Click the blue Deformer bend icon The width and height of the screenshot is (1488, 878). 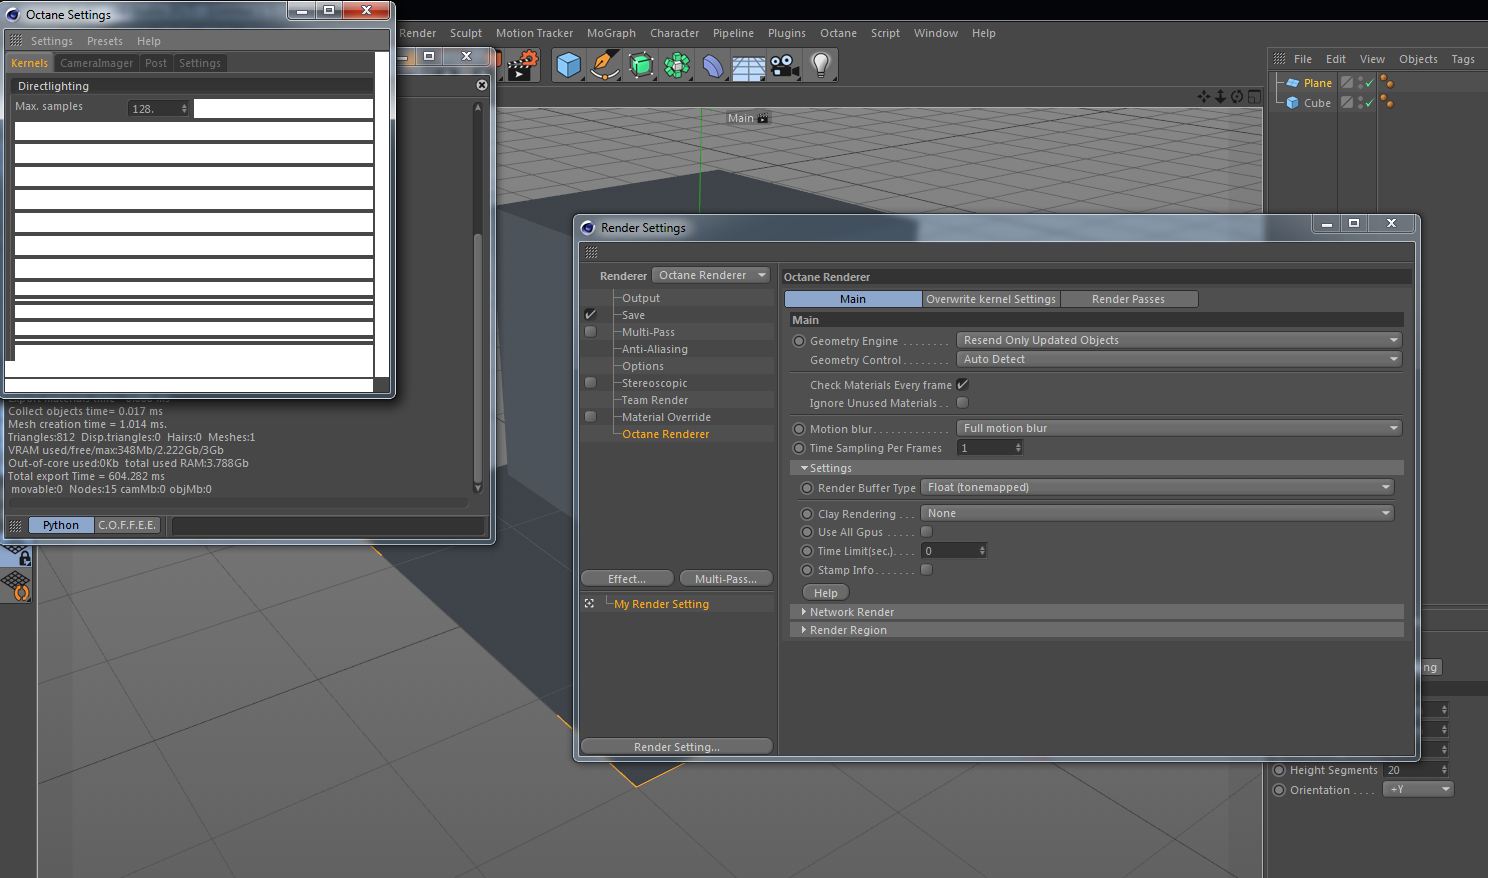tap(713, 66)
